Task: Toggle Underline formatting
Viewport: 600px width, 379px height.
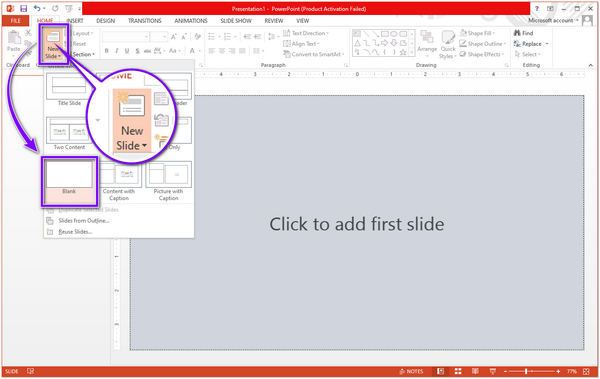Action: click(127, 51)
